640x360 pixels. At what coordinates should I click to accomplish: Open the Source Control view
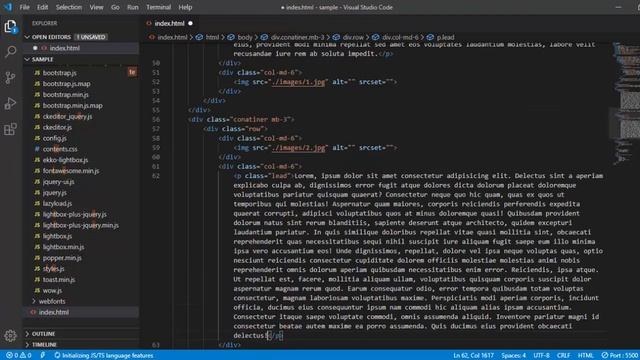[x=10, y=78]
